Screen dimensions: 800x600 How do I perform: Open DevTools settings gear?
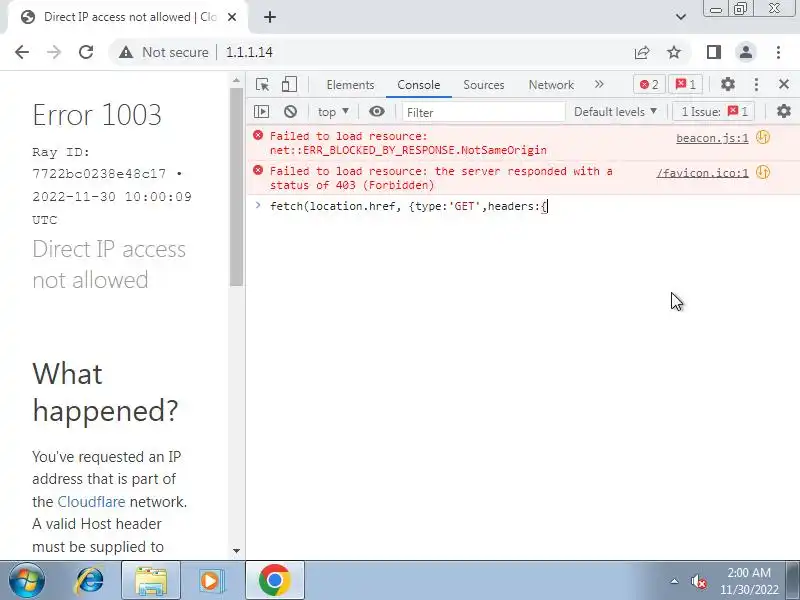click(728, 84)
